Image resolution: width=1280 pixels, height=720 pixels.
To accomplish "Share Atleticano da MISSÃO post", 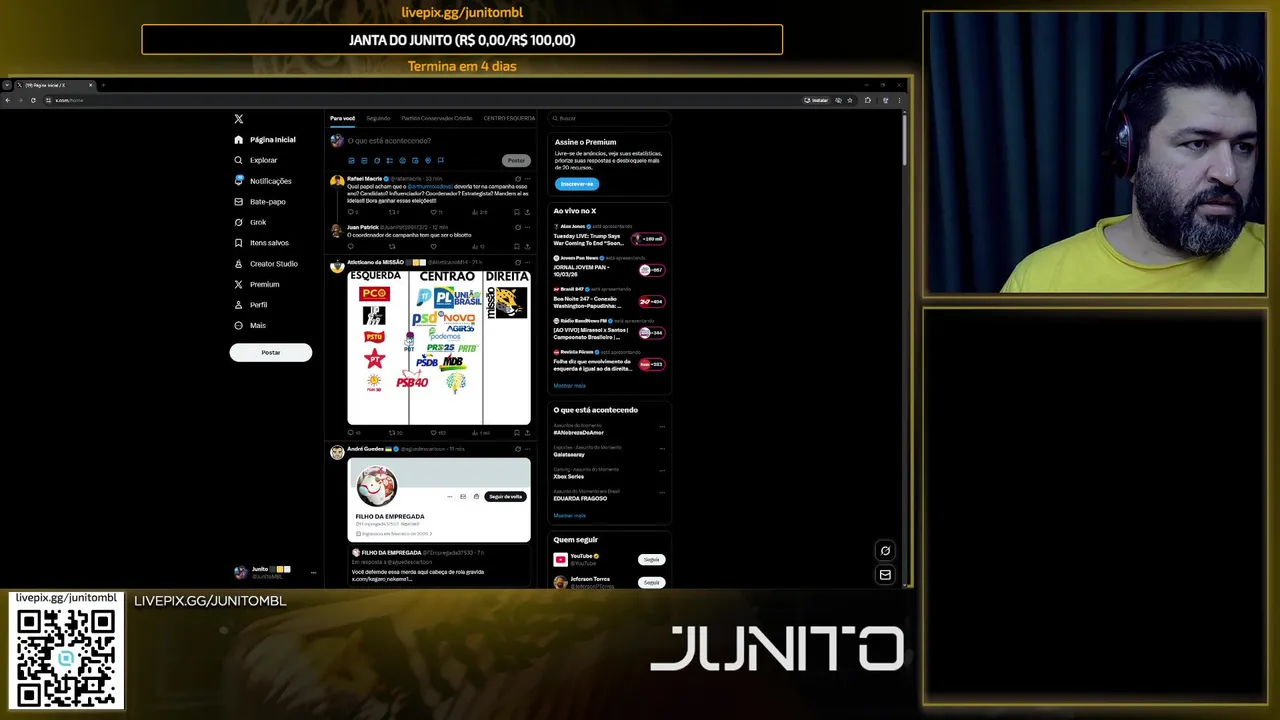I will point(527,433).
